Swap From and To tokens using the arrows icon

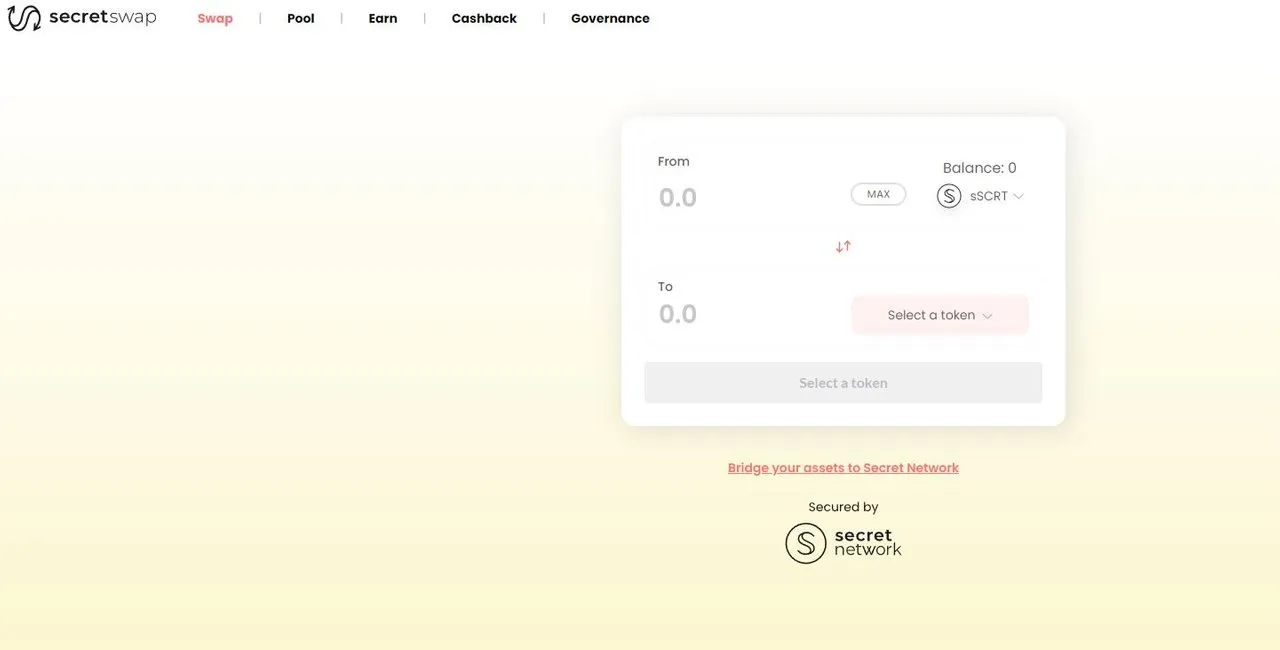click(x=843, y=246)
